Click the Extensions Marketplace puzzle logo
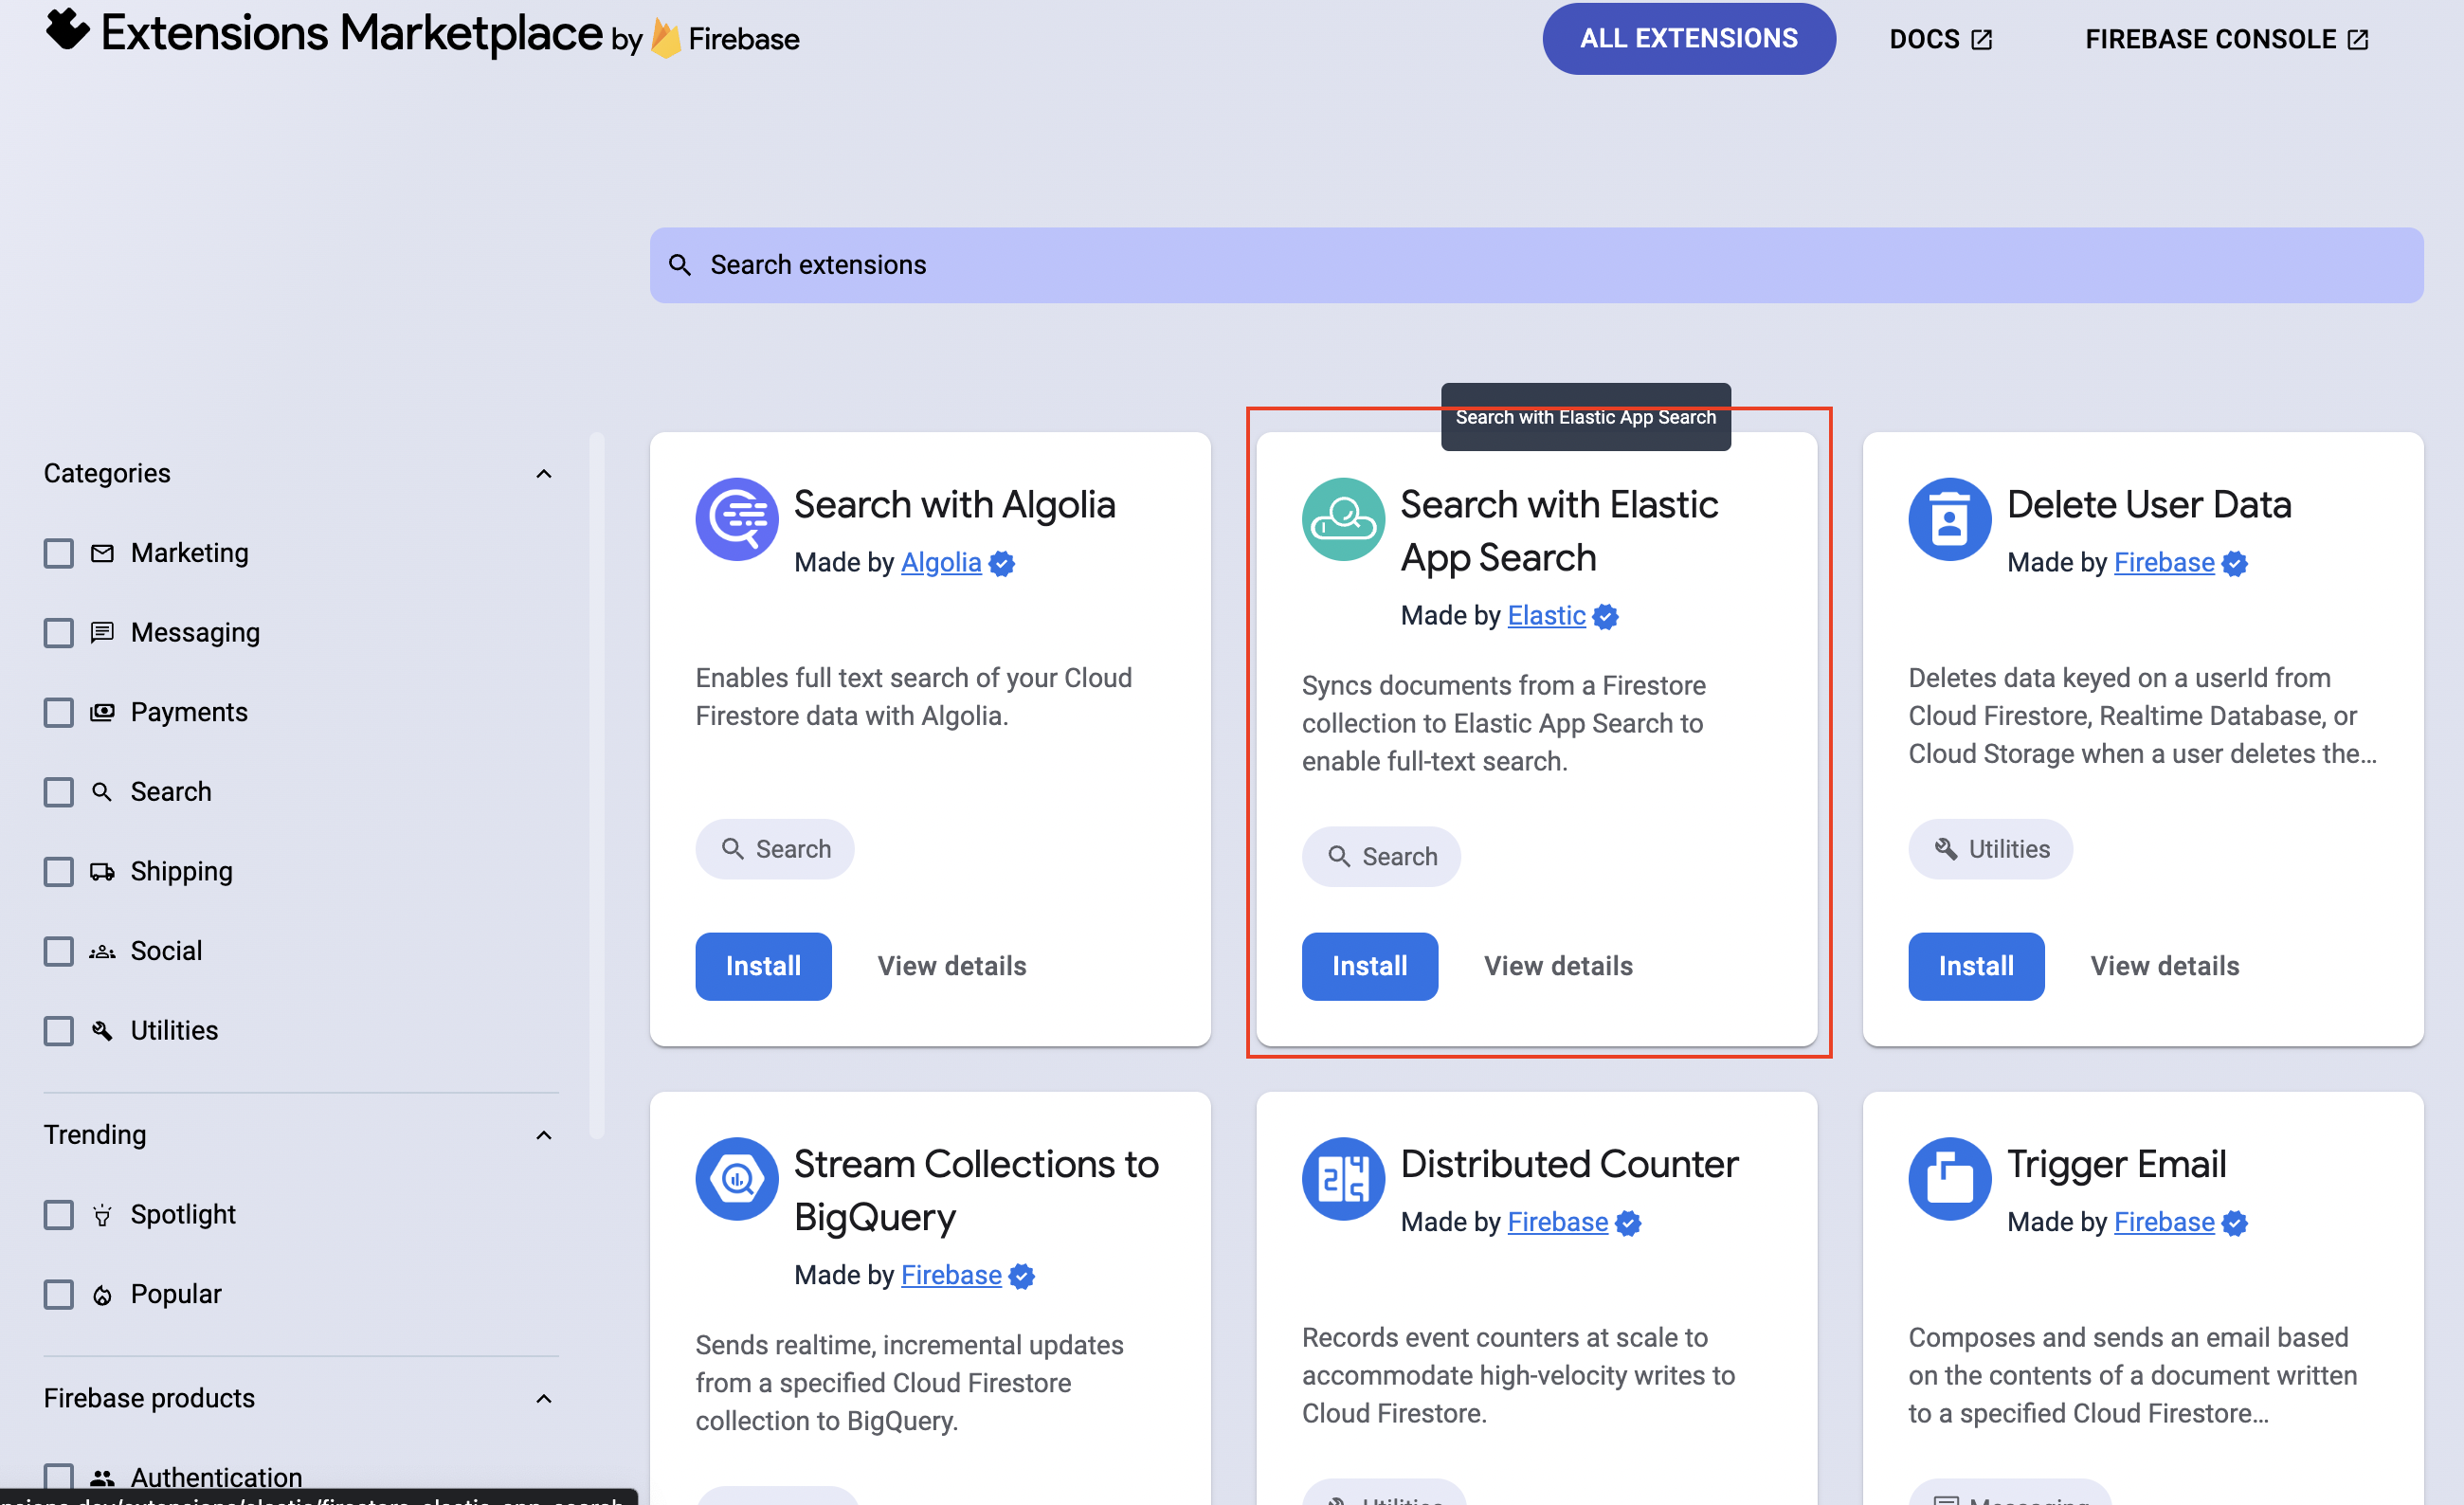Screen dimensions: 2464x1505 (68, 30)
